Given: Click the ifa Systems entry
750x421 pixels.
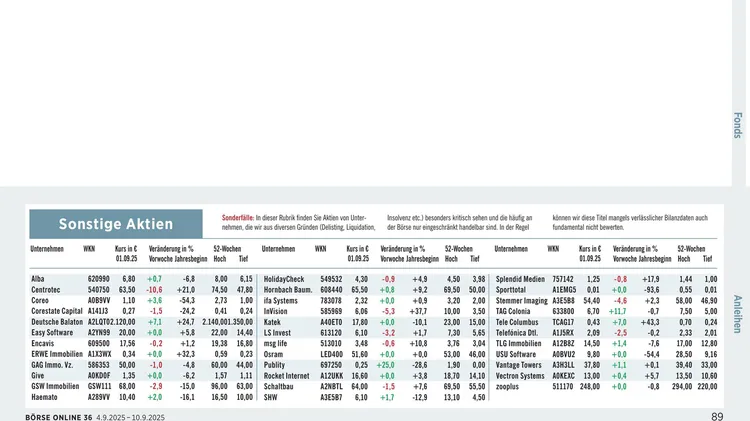Looking at the screenshot, I should [281, 300].
